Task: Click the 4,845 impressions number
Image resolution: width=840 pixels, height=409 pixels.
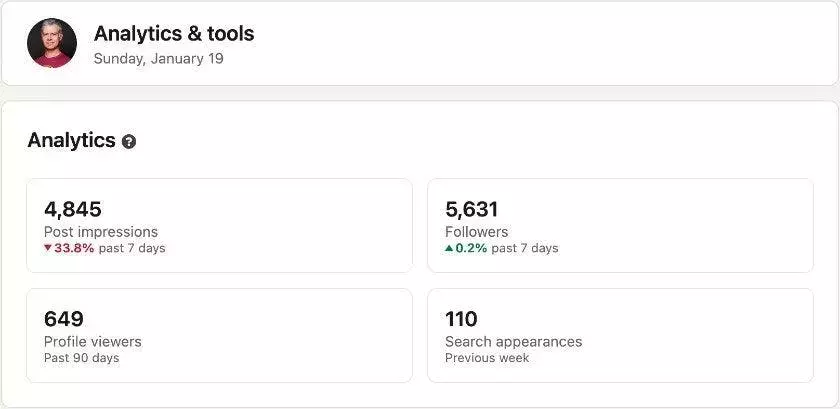Action: click(x=72, y=209)
